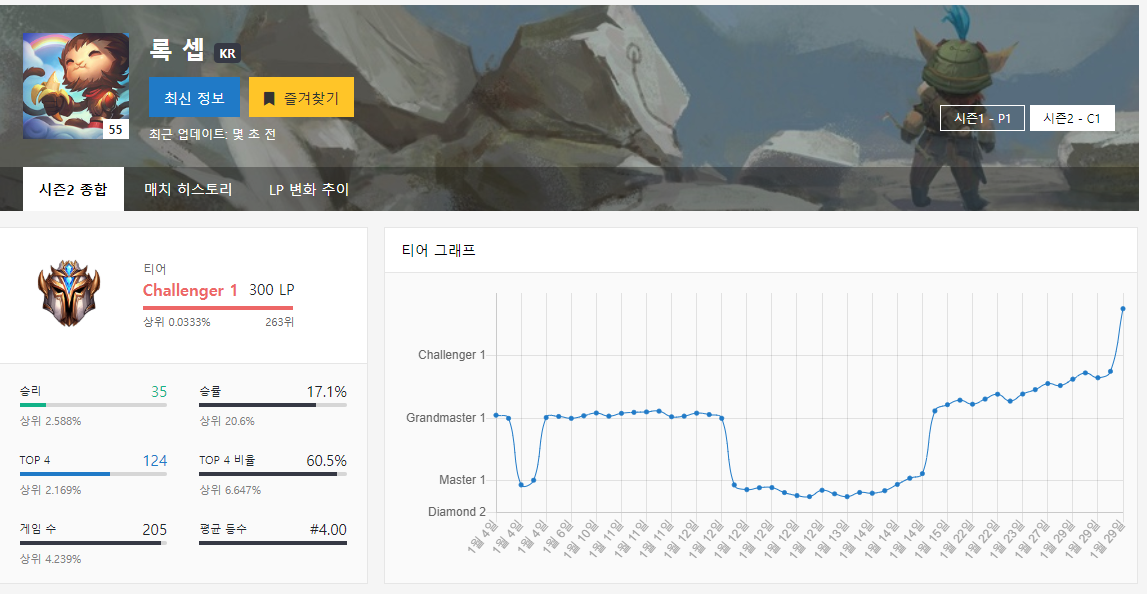Screen dimensions: 1147x594
Task: Click the 상위 6.647% text
Action: click(230, 490)
